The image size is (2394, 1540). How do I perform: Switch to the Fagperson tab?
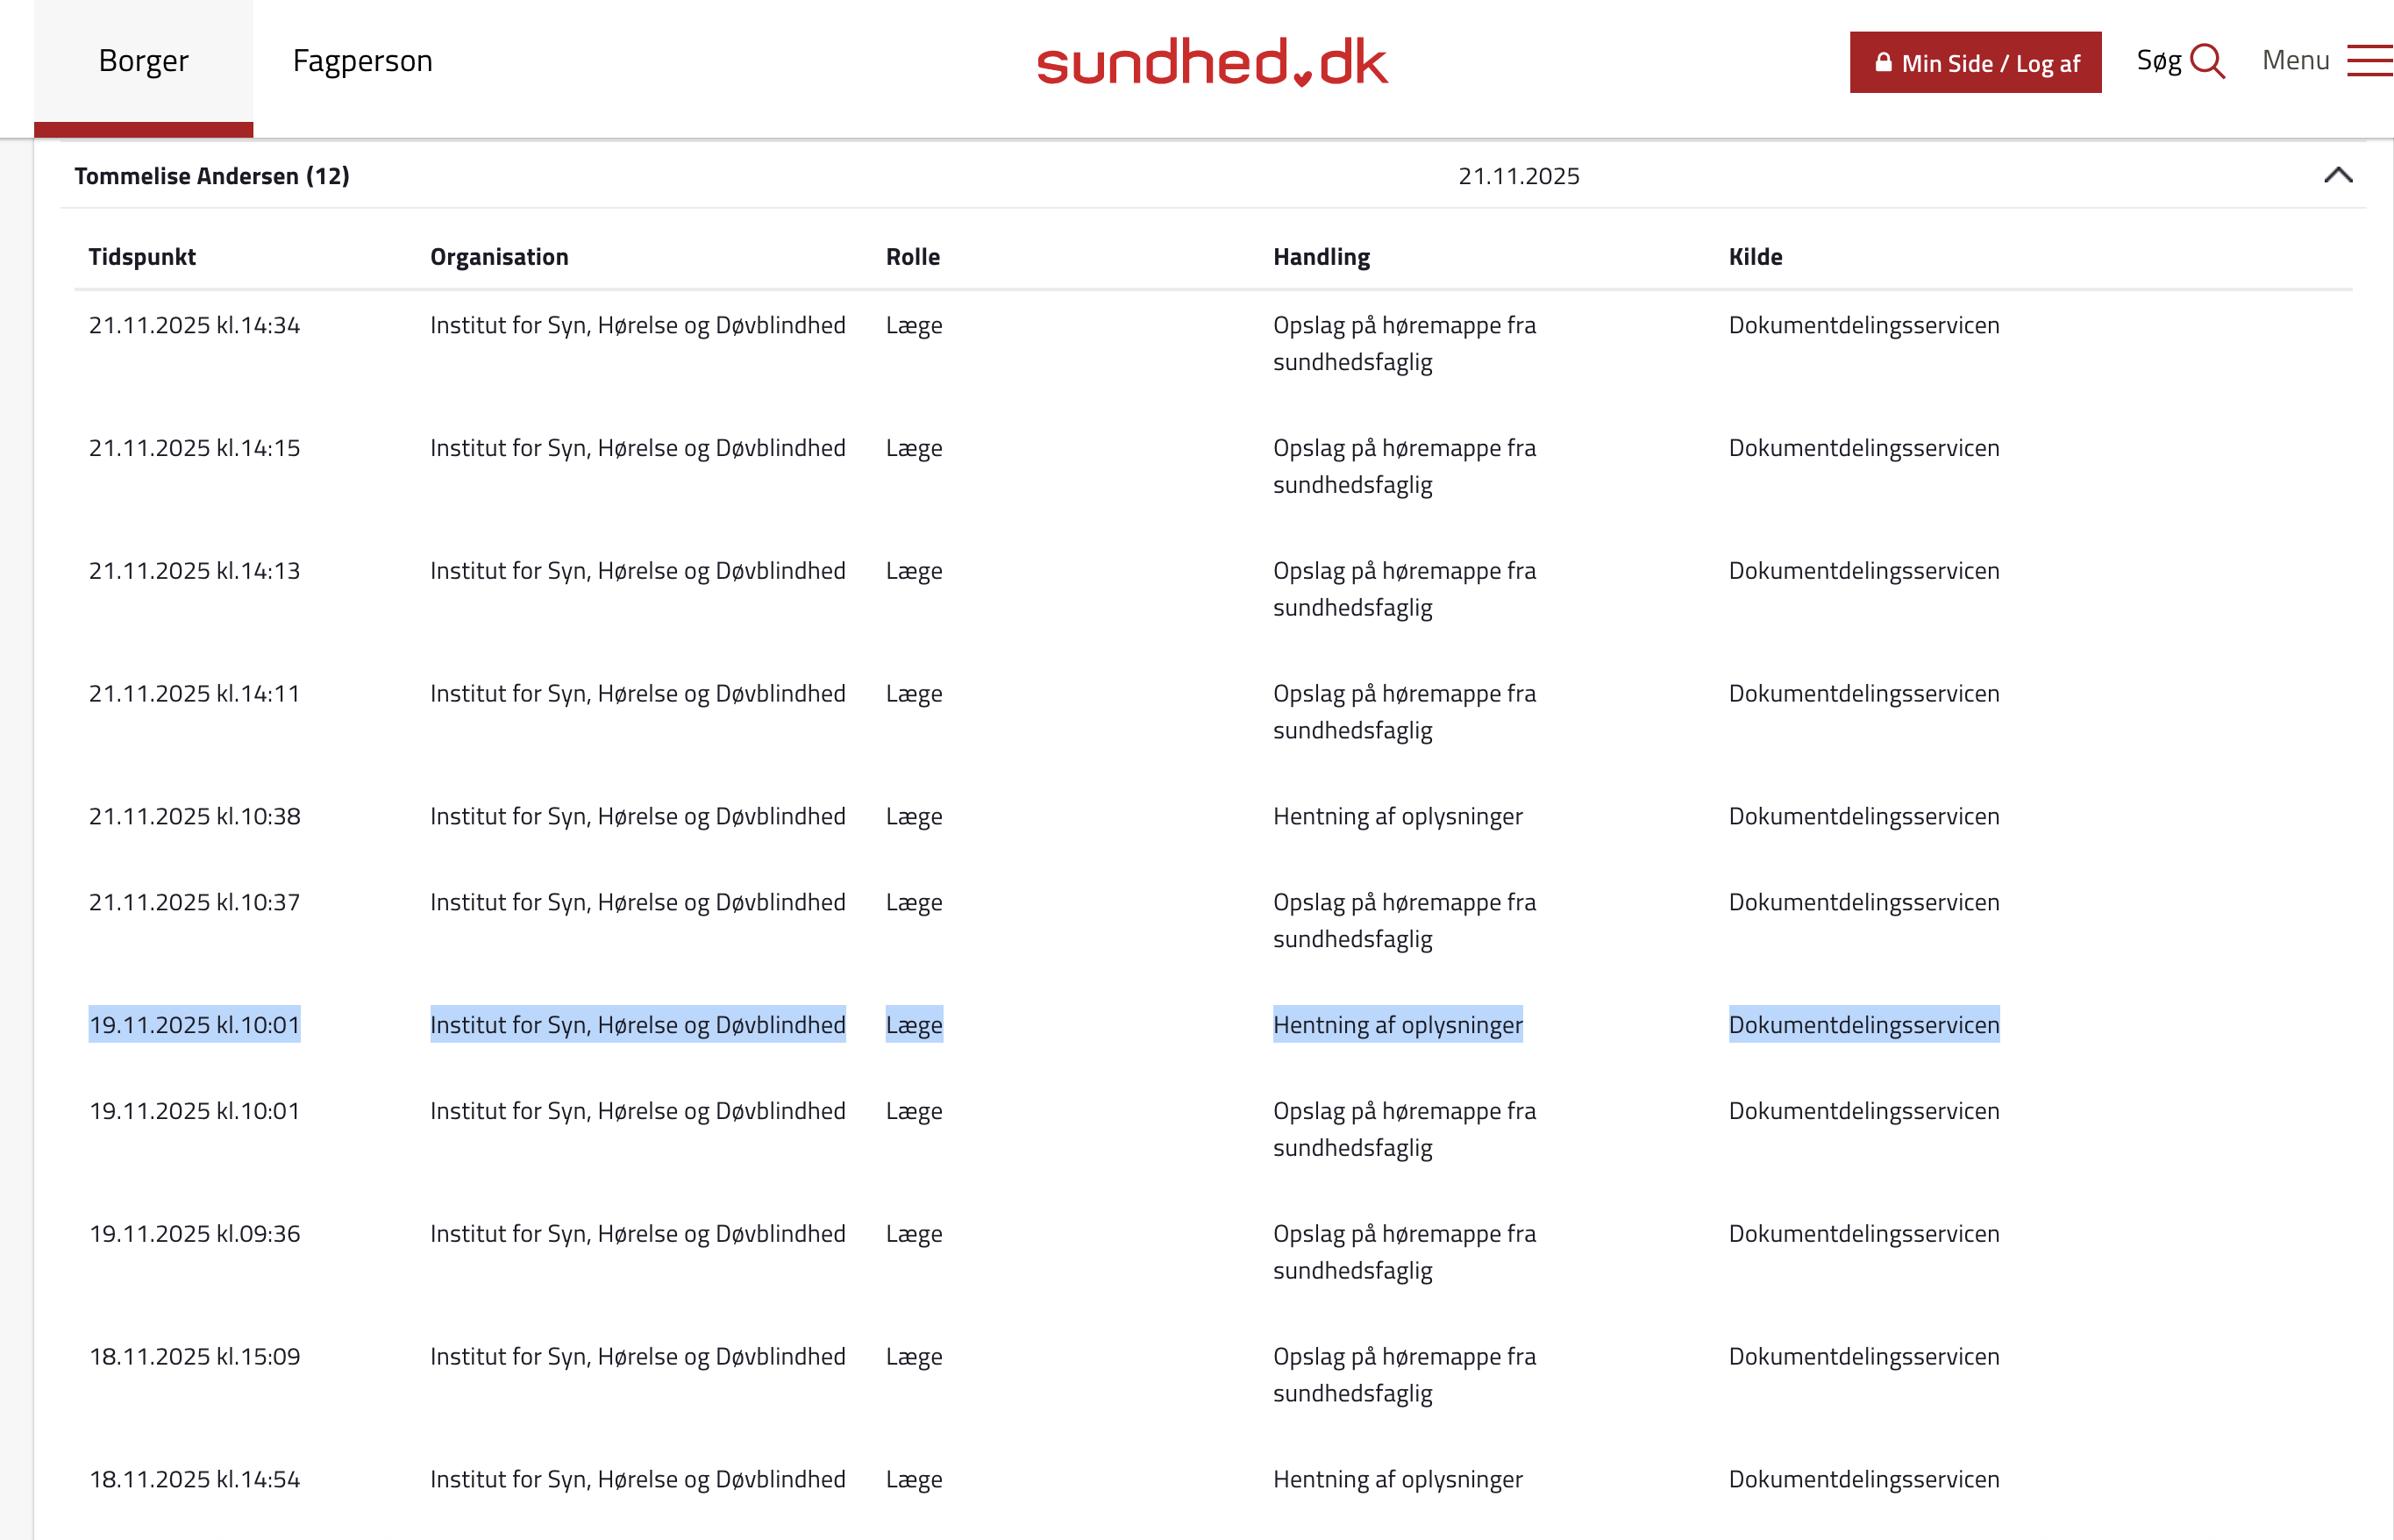point(362,61)
